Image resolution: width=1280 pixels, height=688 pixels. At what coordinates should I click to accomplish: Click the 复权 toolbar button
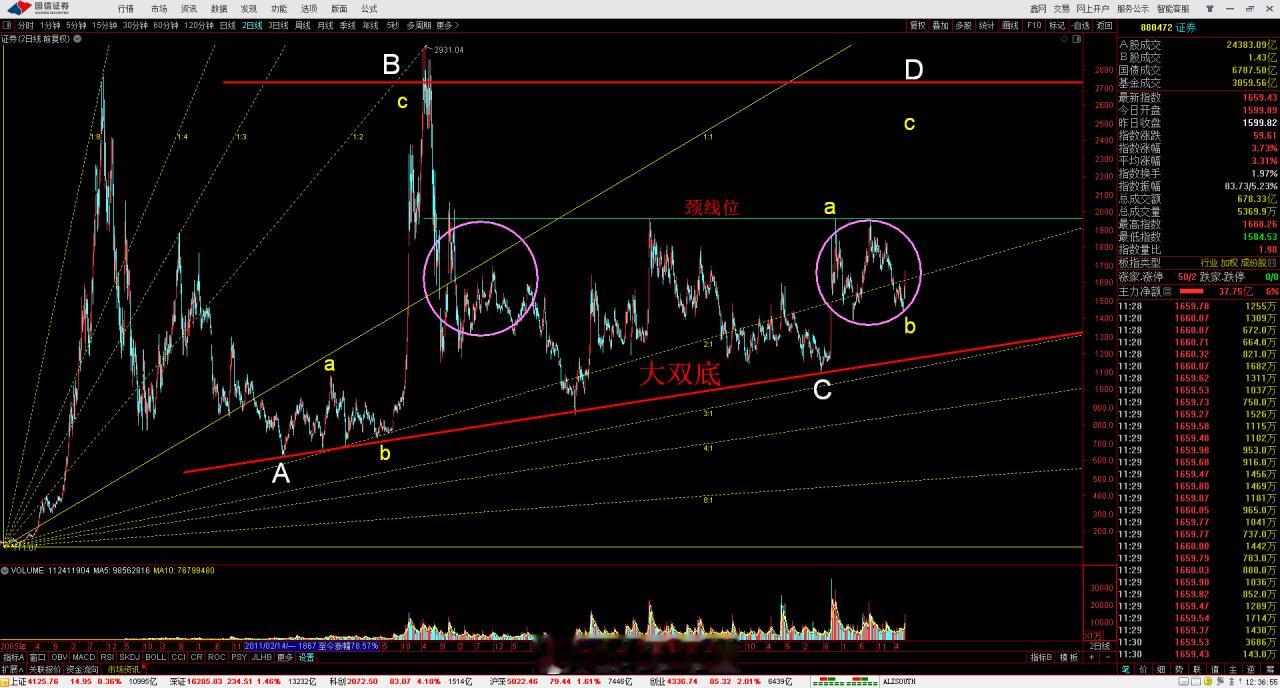[917, 25]
